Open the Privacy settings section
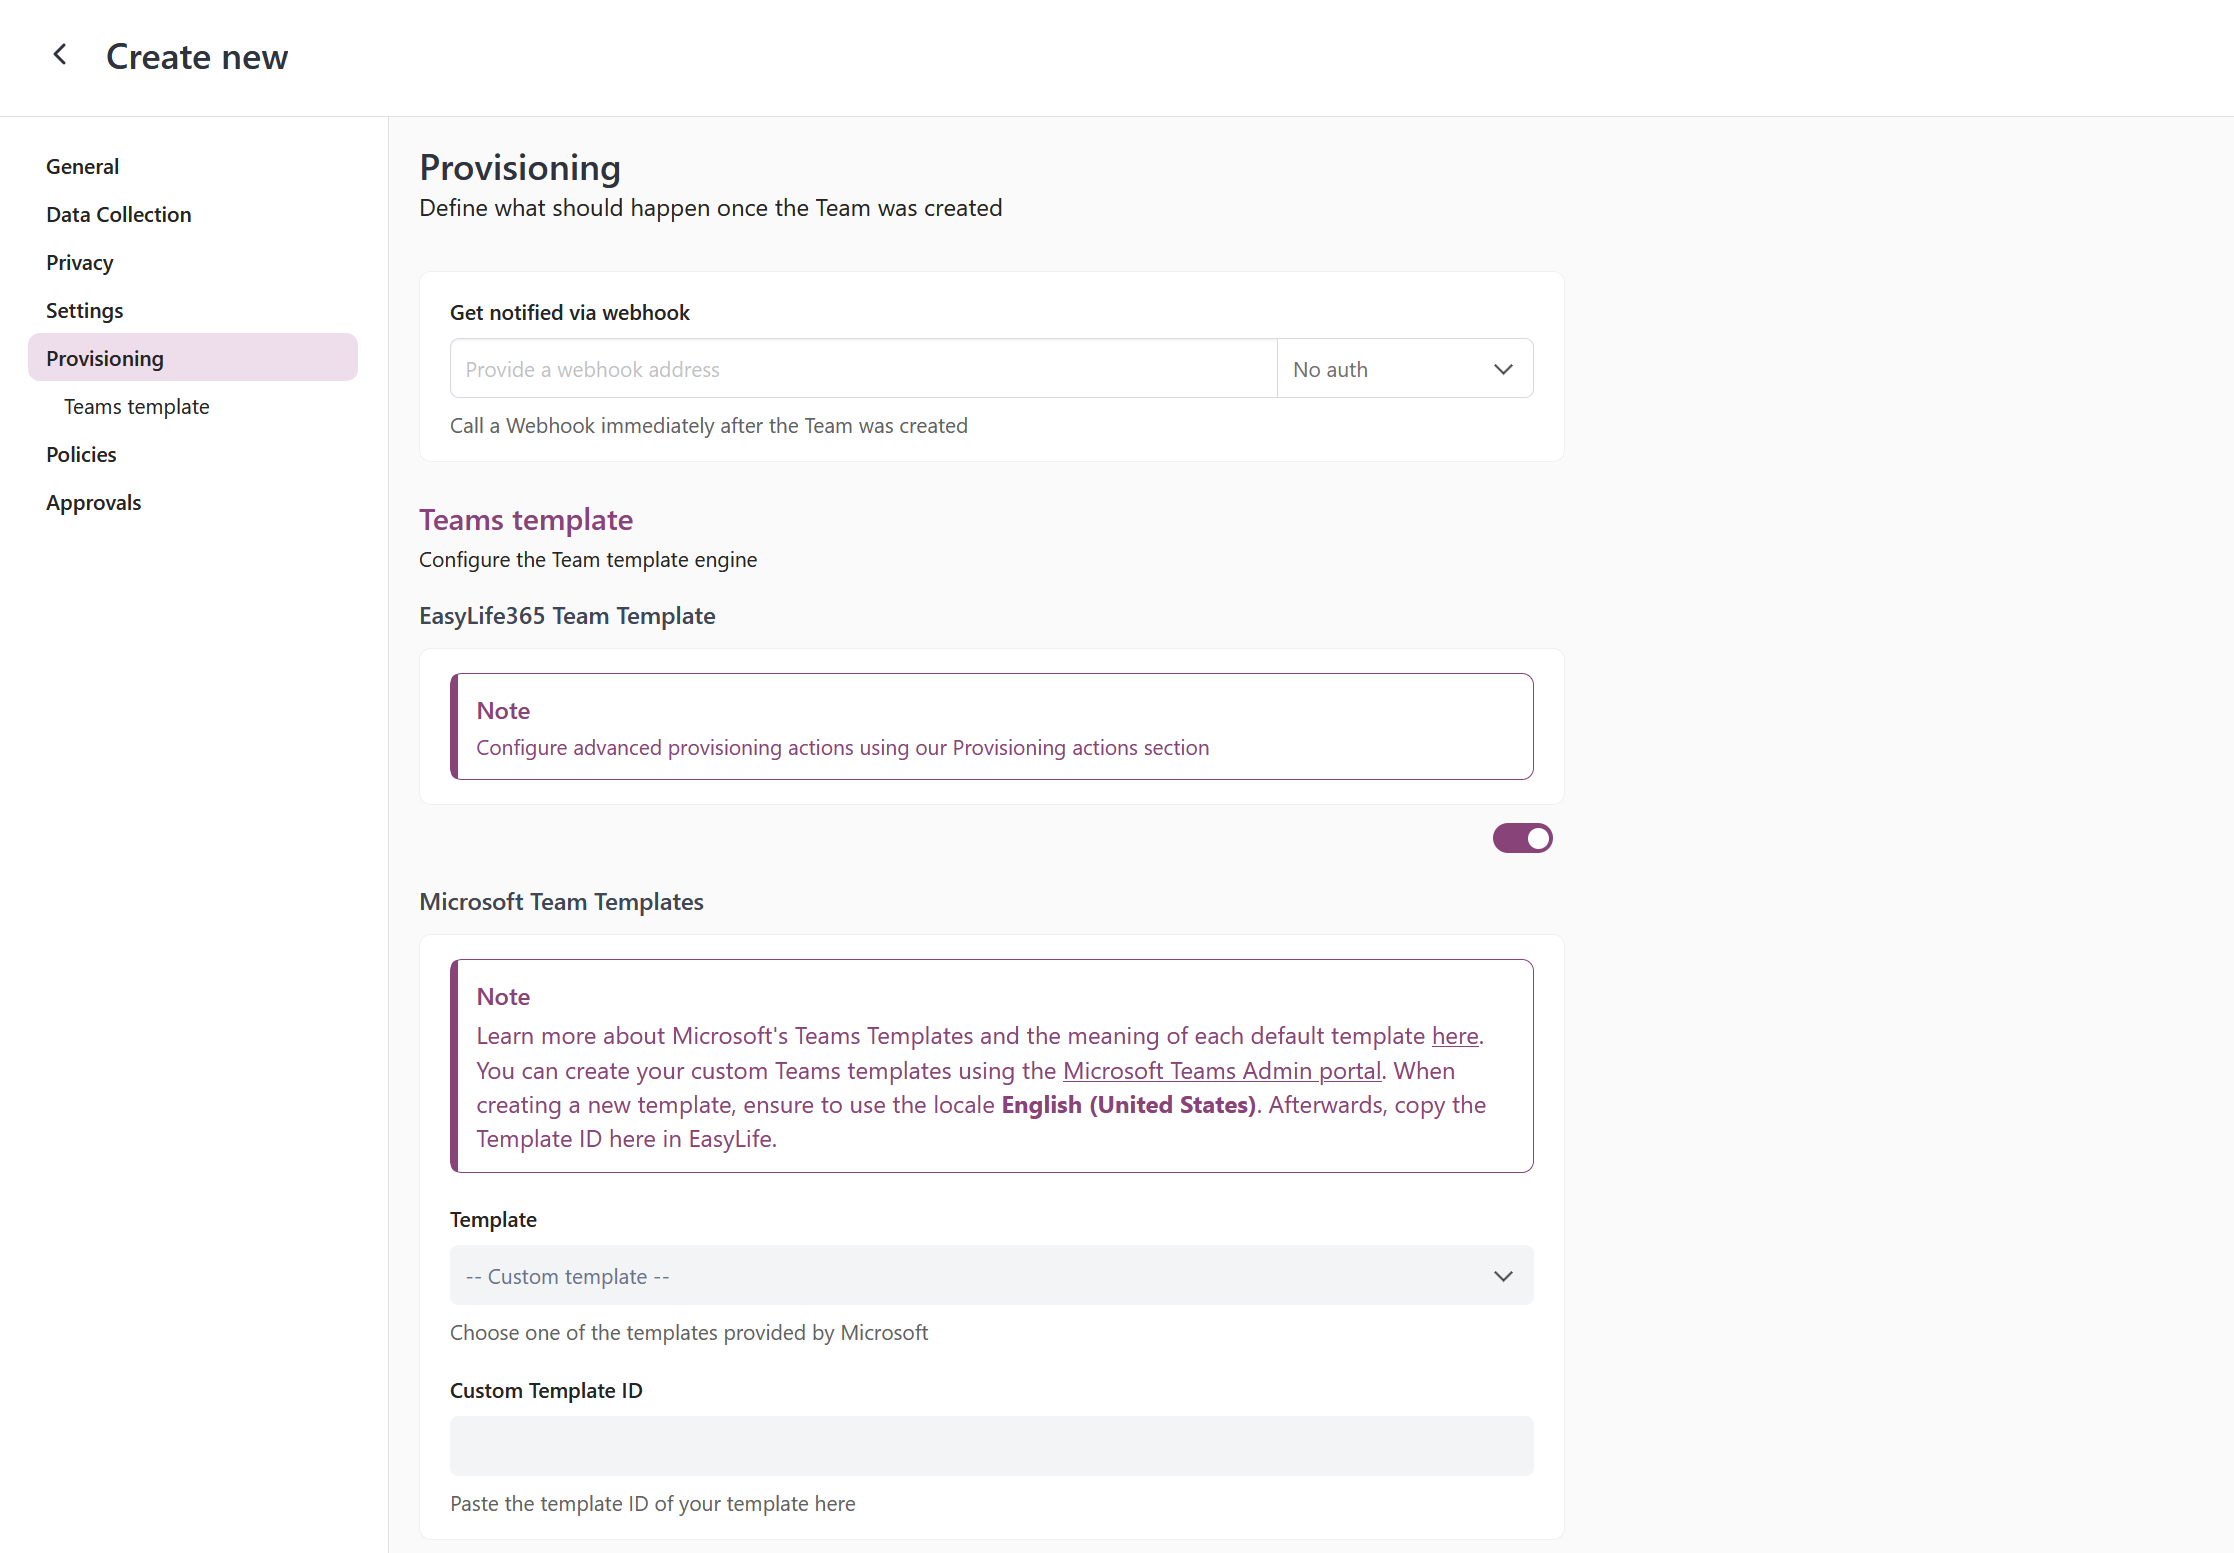Viewport: 2234px width, 1553px height. pos(79,262)
